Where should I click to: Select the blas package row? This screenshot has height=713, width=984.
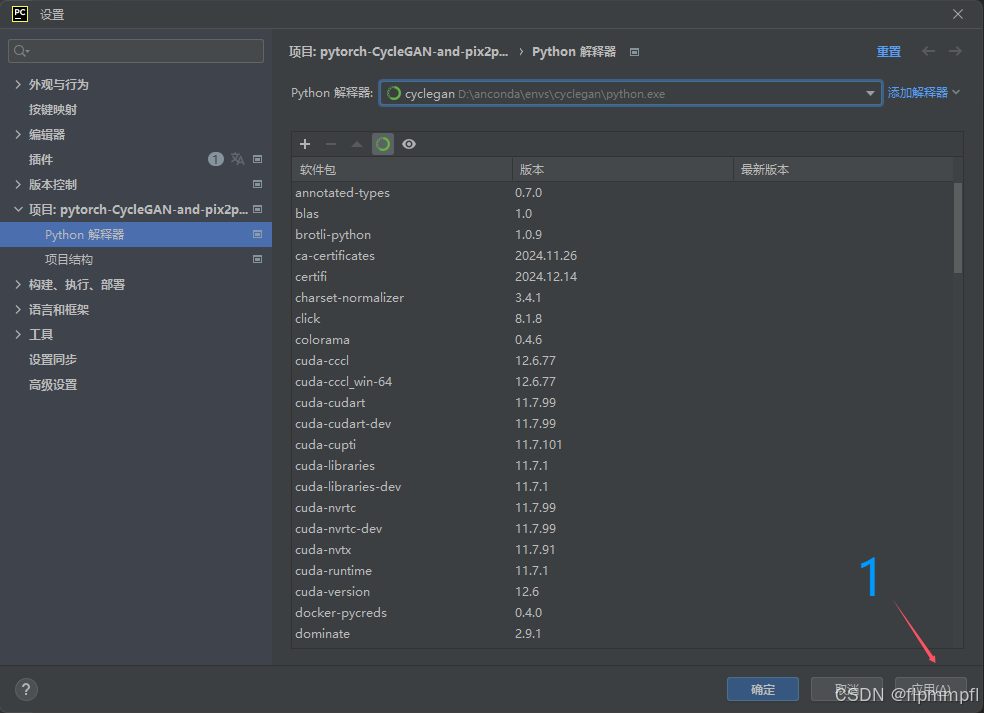[x=622, y=213]
